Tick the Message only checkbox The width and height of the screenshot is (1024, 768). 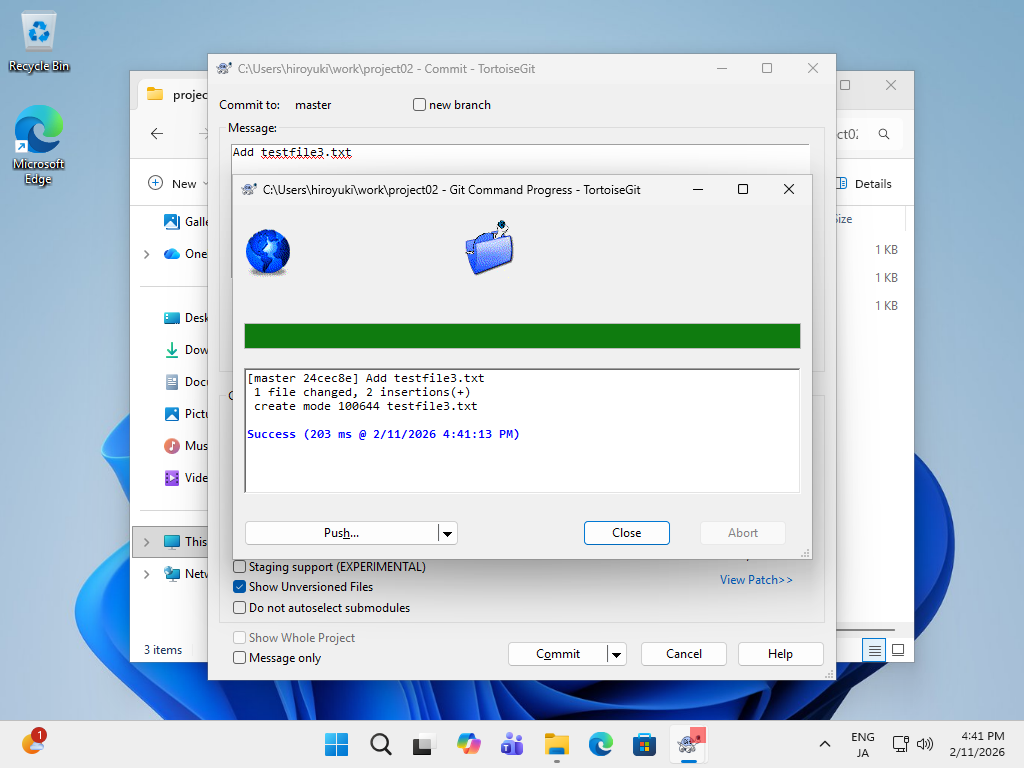click(240, 658)
